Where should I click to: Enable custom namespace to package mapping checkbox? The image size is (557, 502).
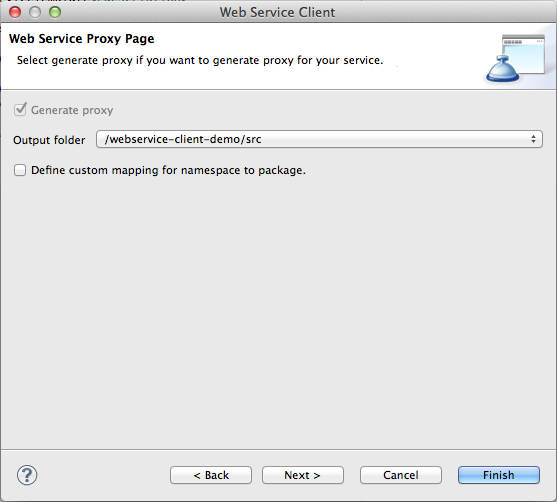(20, 170)
